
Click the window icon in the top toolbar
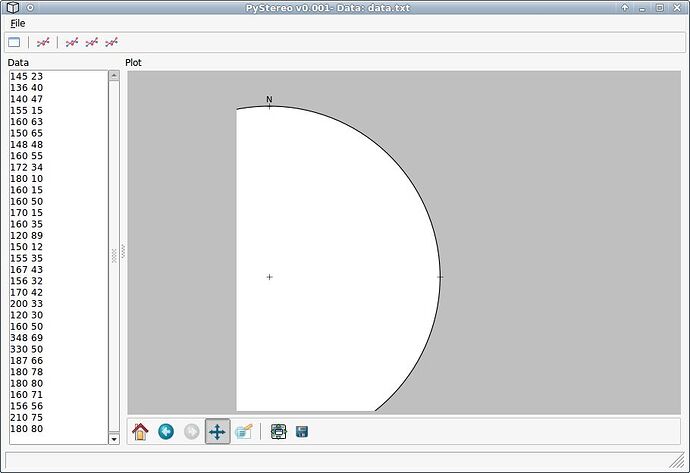(x=14, y=42)
